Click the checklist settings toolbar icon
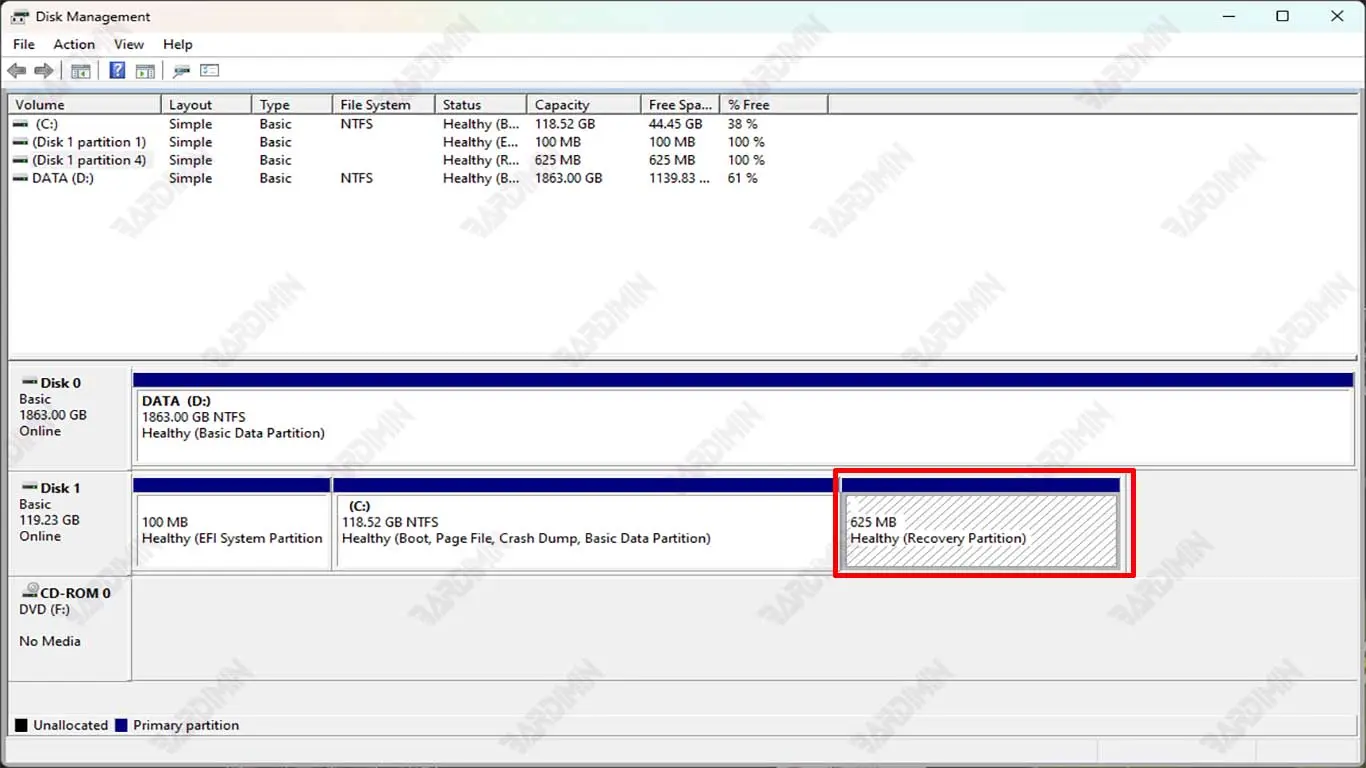 (209, 71)
